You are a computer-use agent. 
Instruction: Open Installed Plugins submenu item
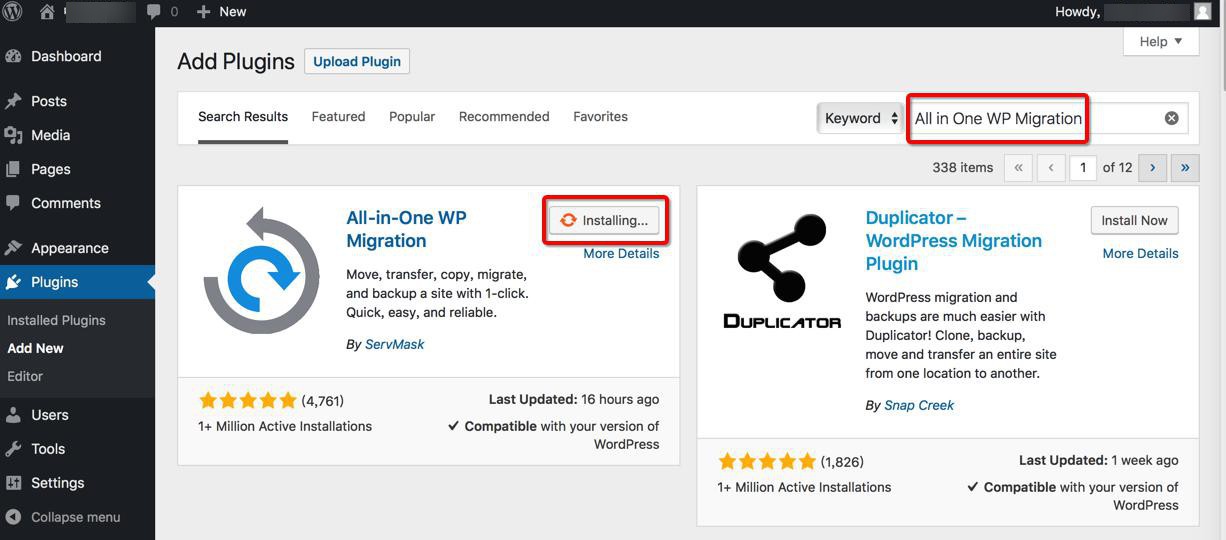click(56, 320)
